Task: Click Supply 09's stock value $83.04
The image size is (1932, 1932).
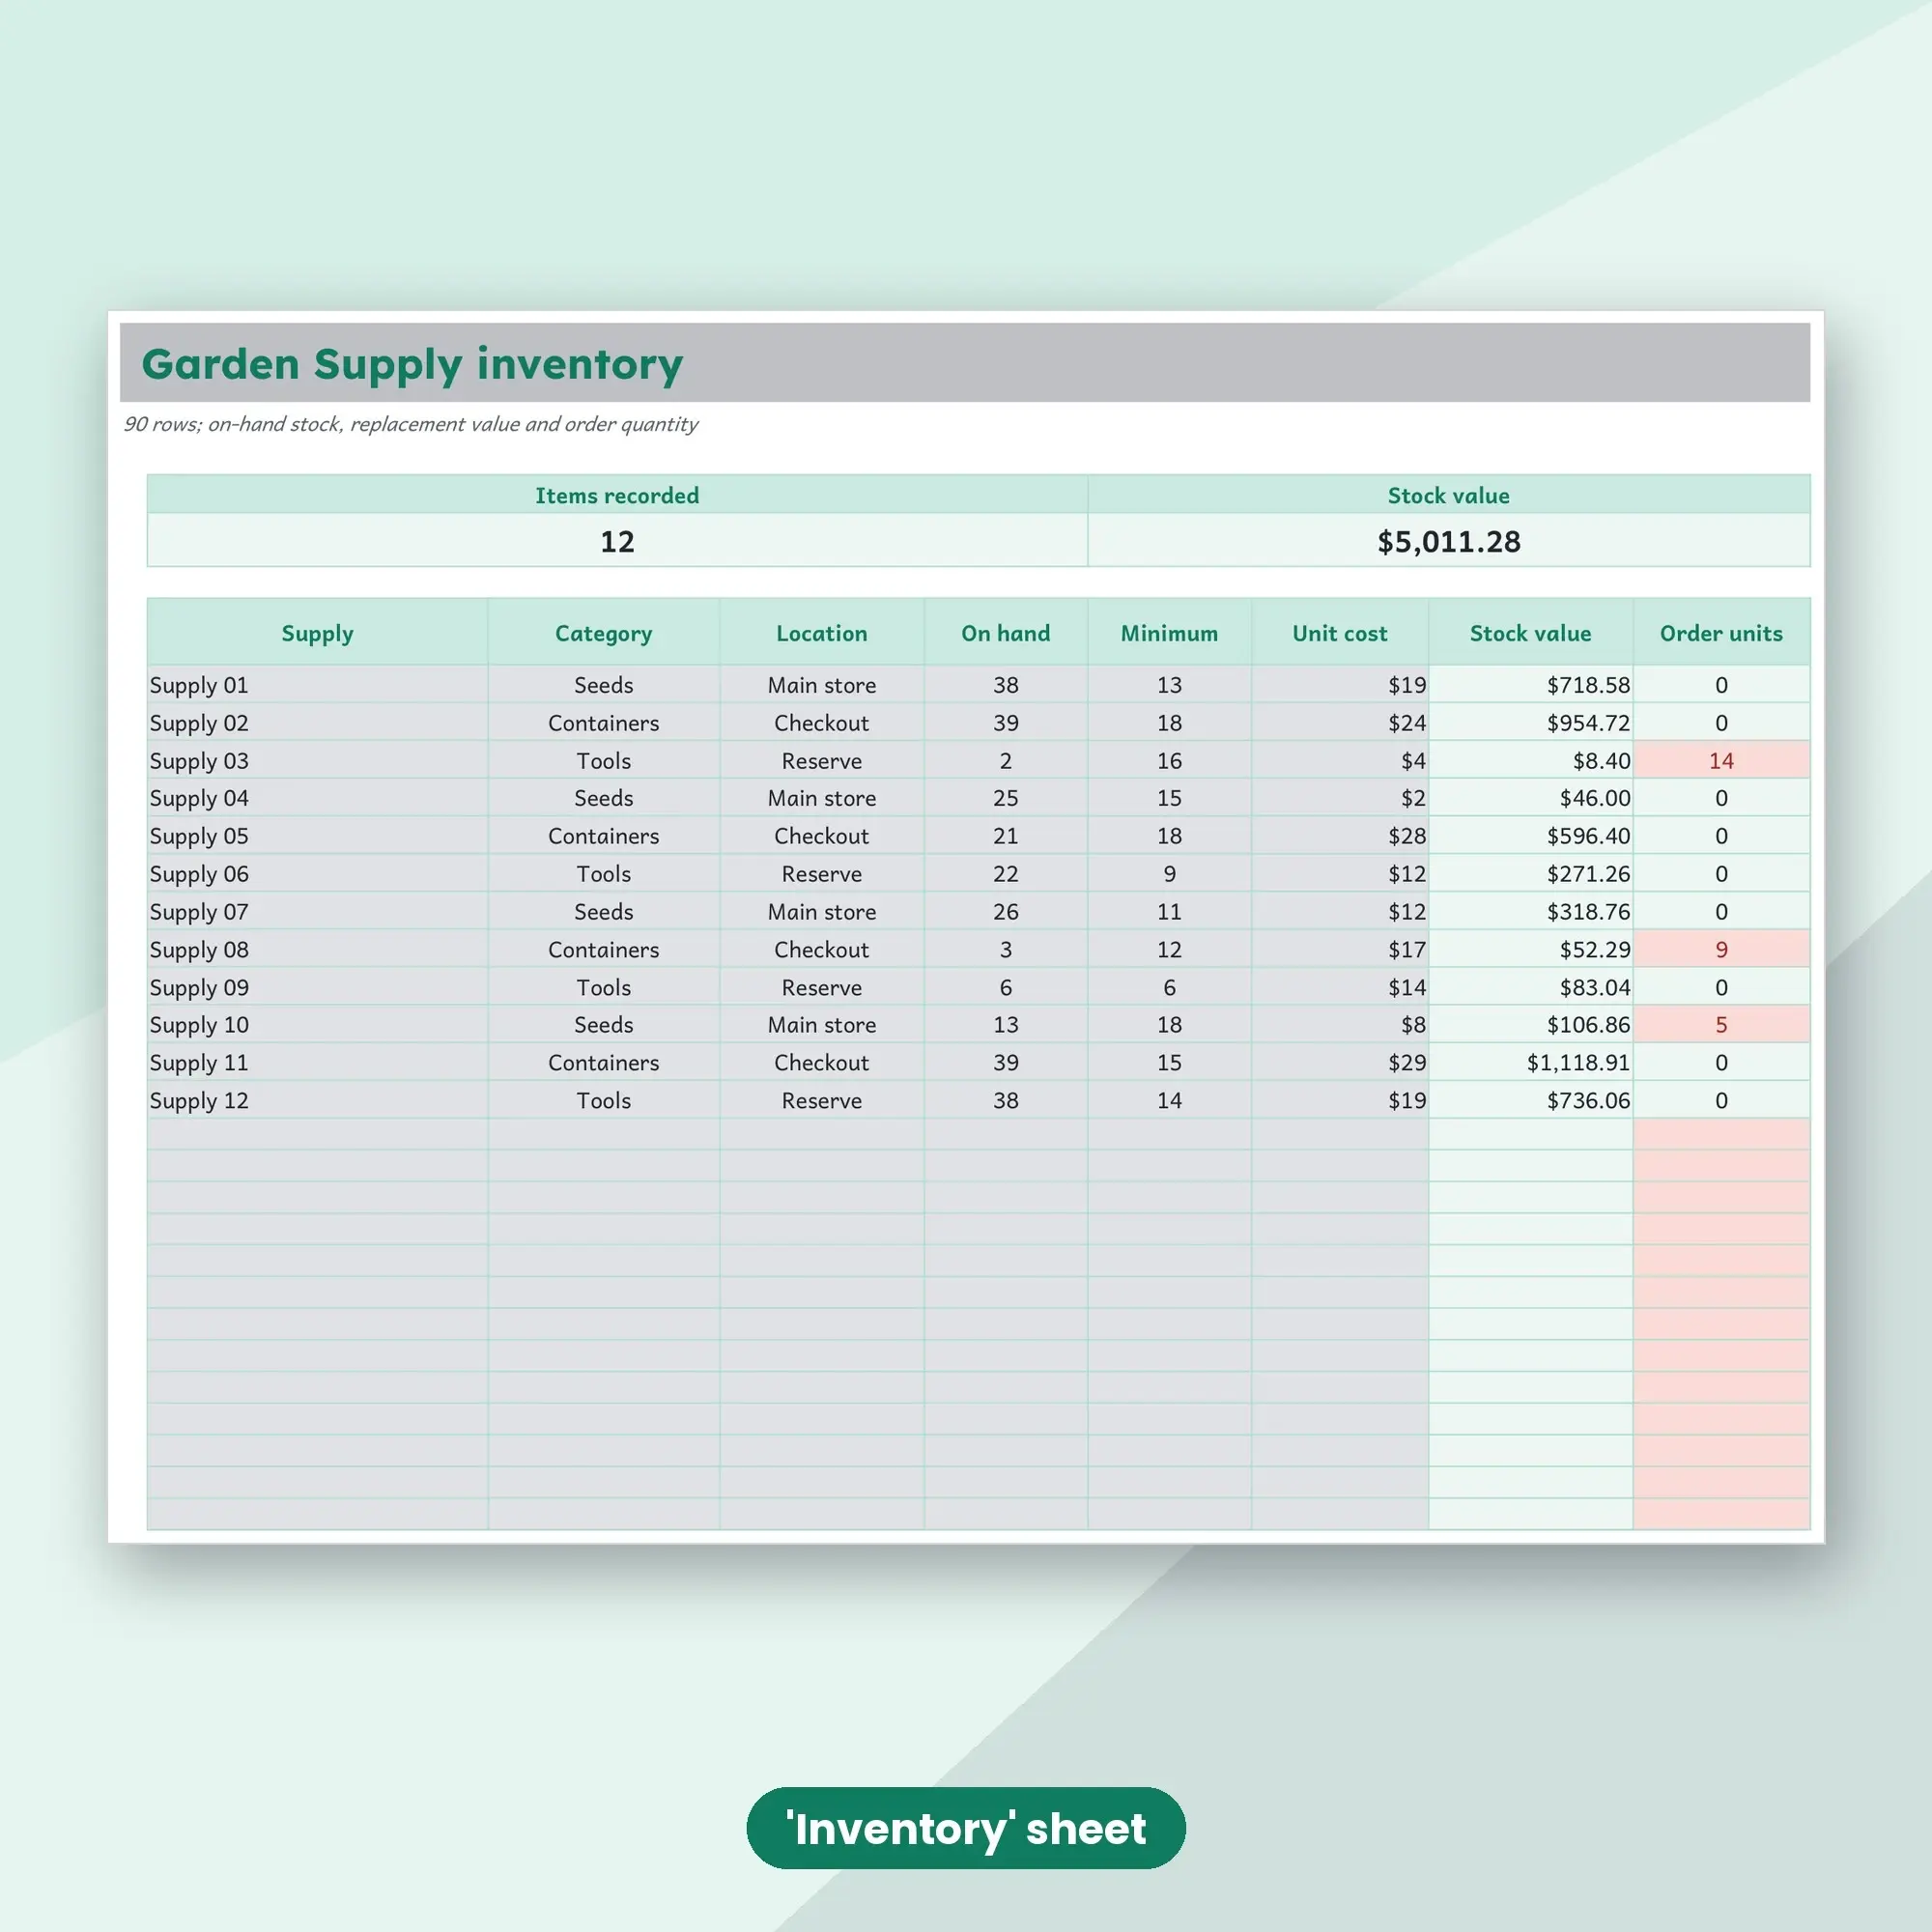Action: pos(1530,987)
